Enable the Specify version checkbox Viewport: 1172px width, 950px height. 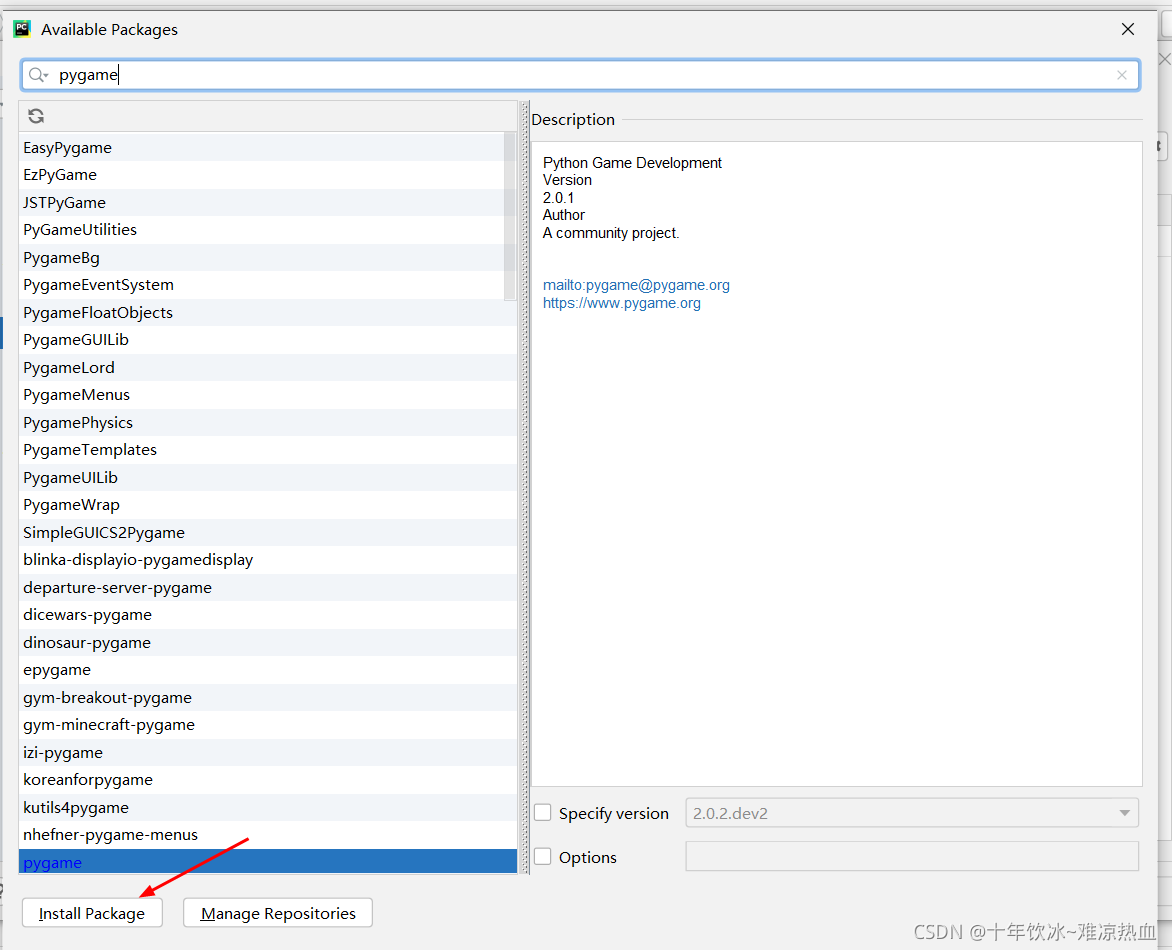point(543,812)
